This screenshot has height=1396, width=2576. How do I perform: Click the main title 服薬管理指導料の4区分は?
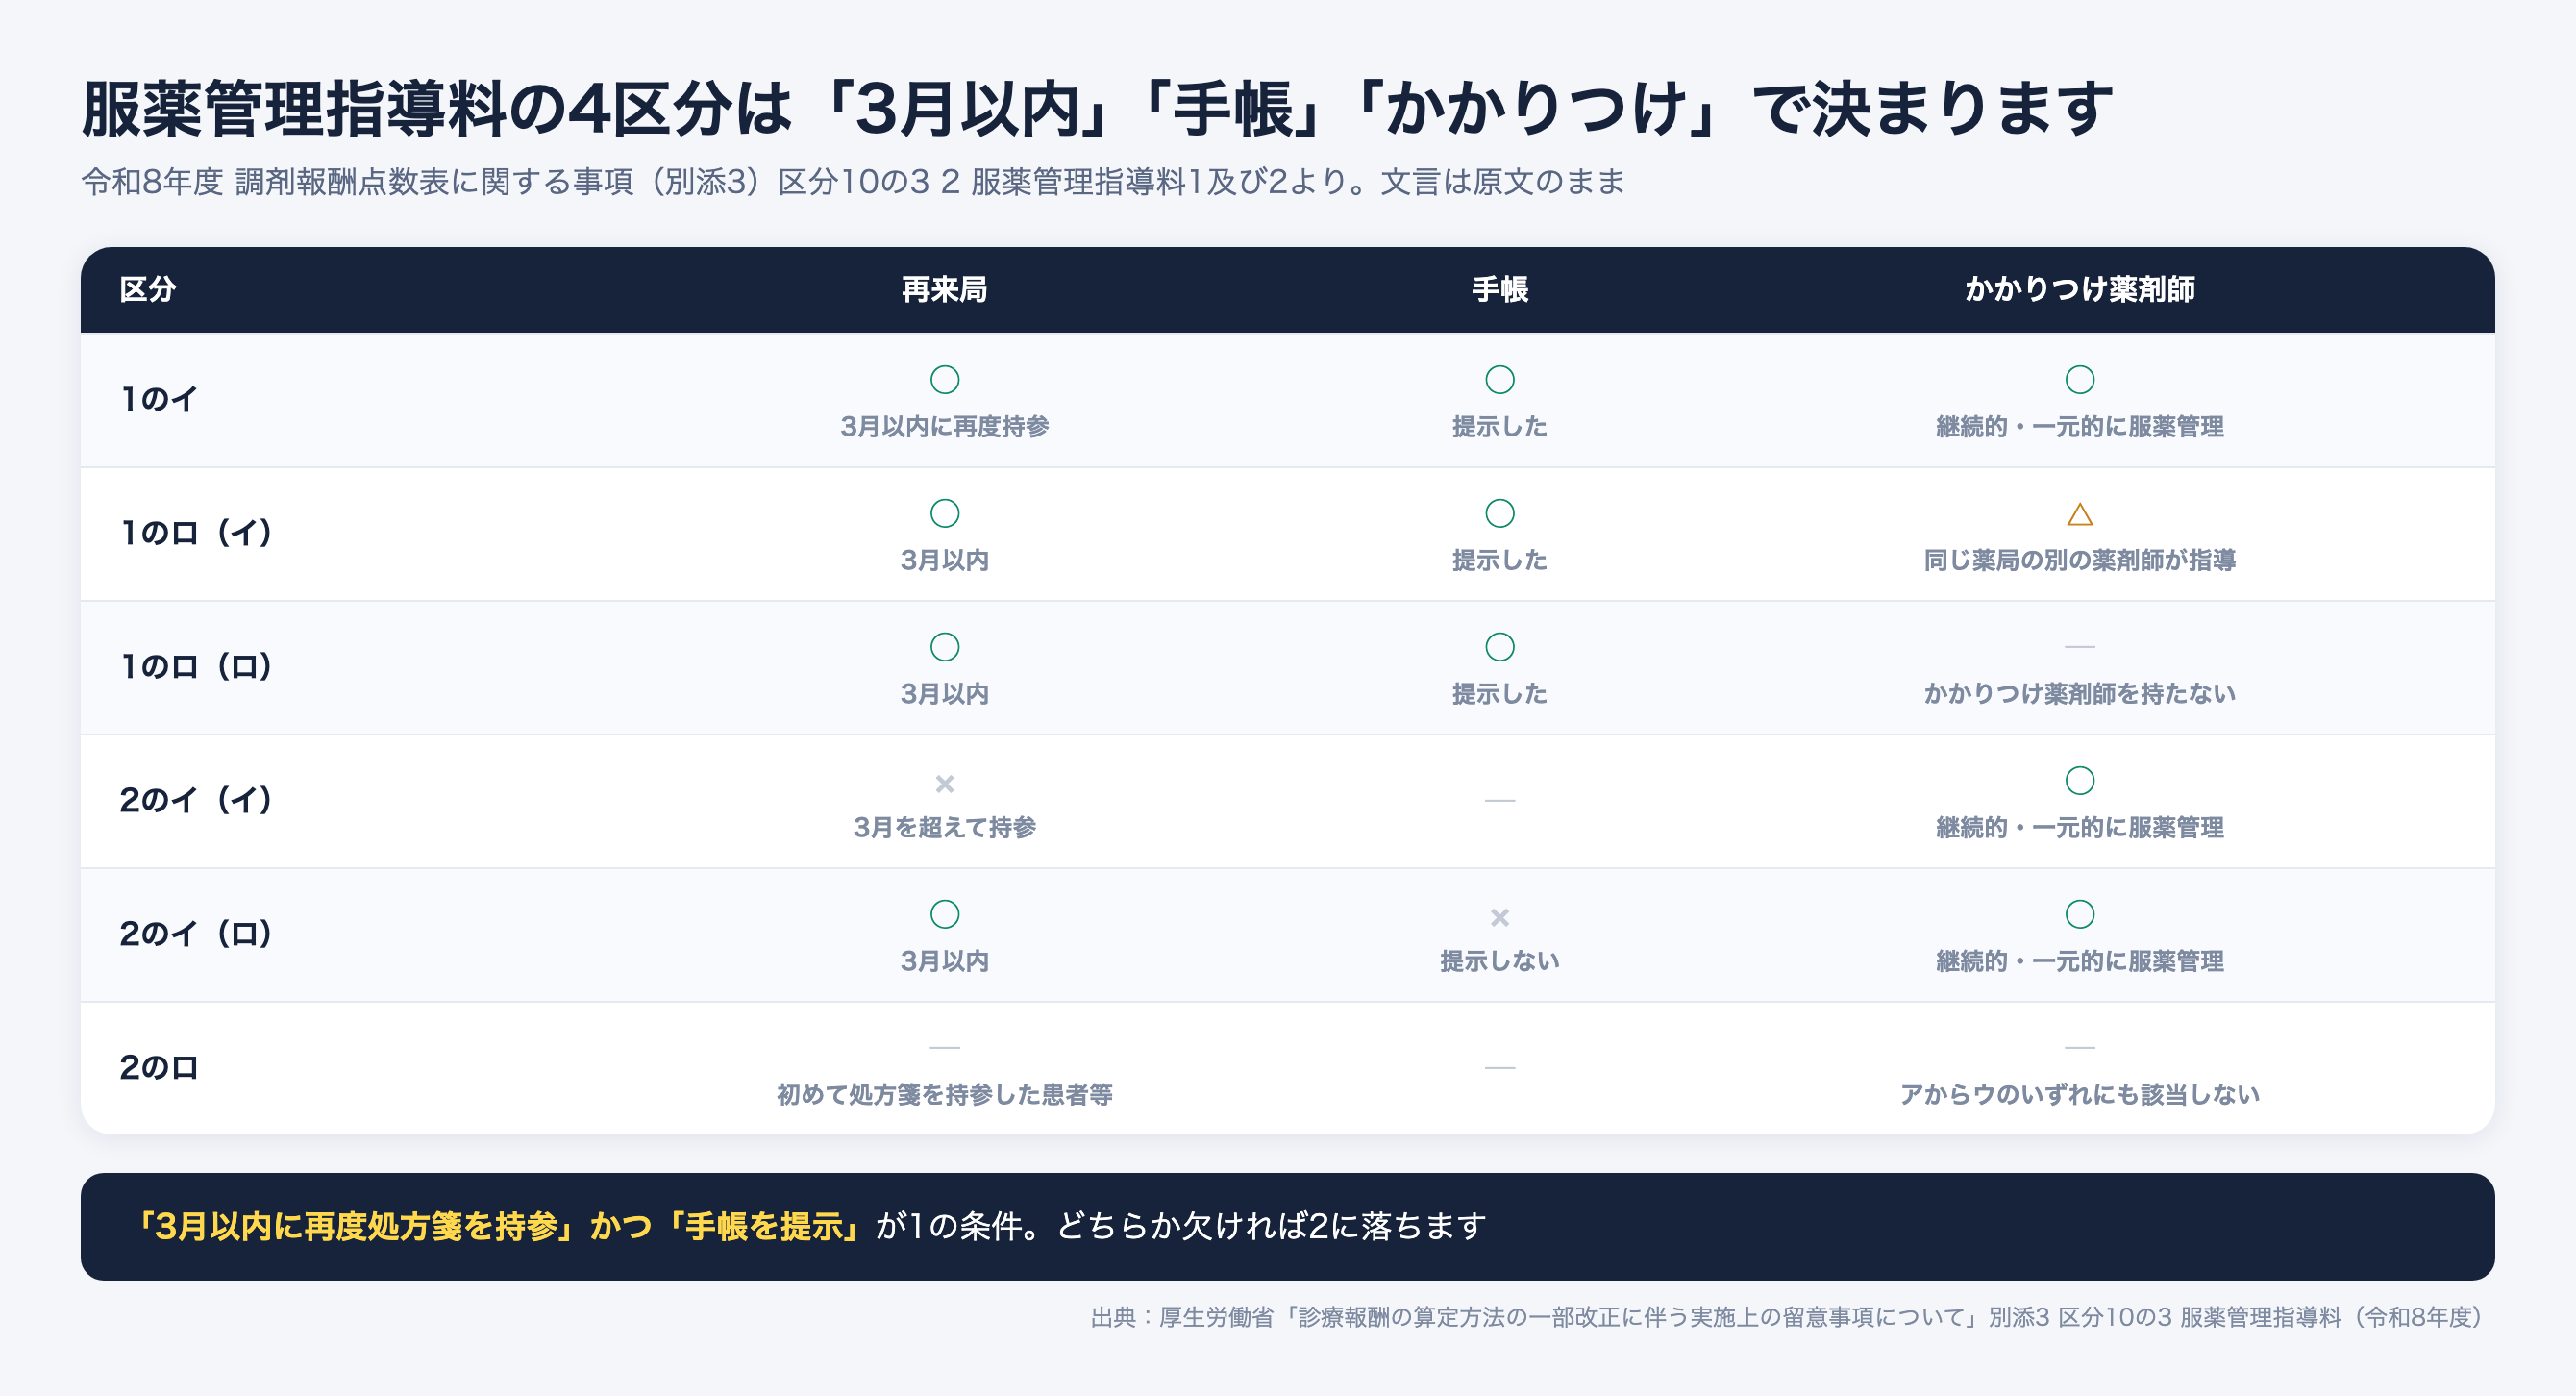point(437,109)
